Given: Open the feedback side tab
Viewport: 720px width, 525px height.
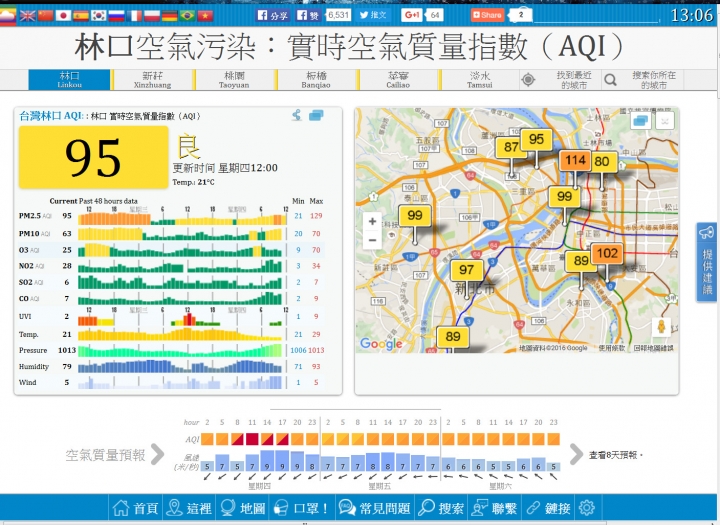Looking at the screenshot, I should tap(707, 262).
